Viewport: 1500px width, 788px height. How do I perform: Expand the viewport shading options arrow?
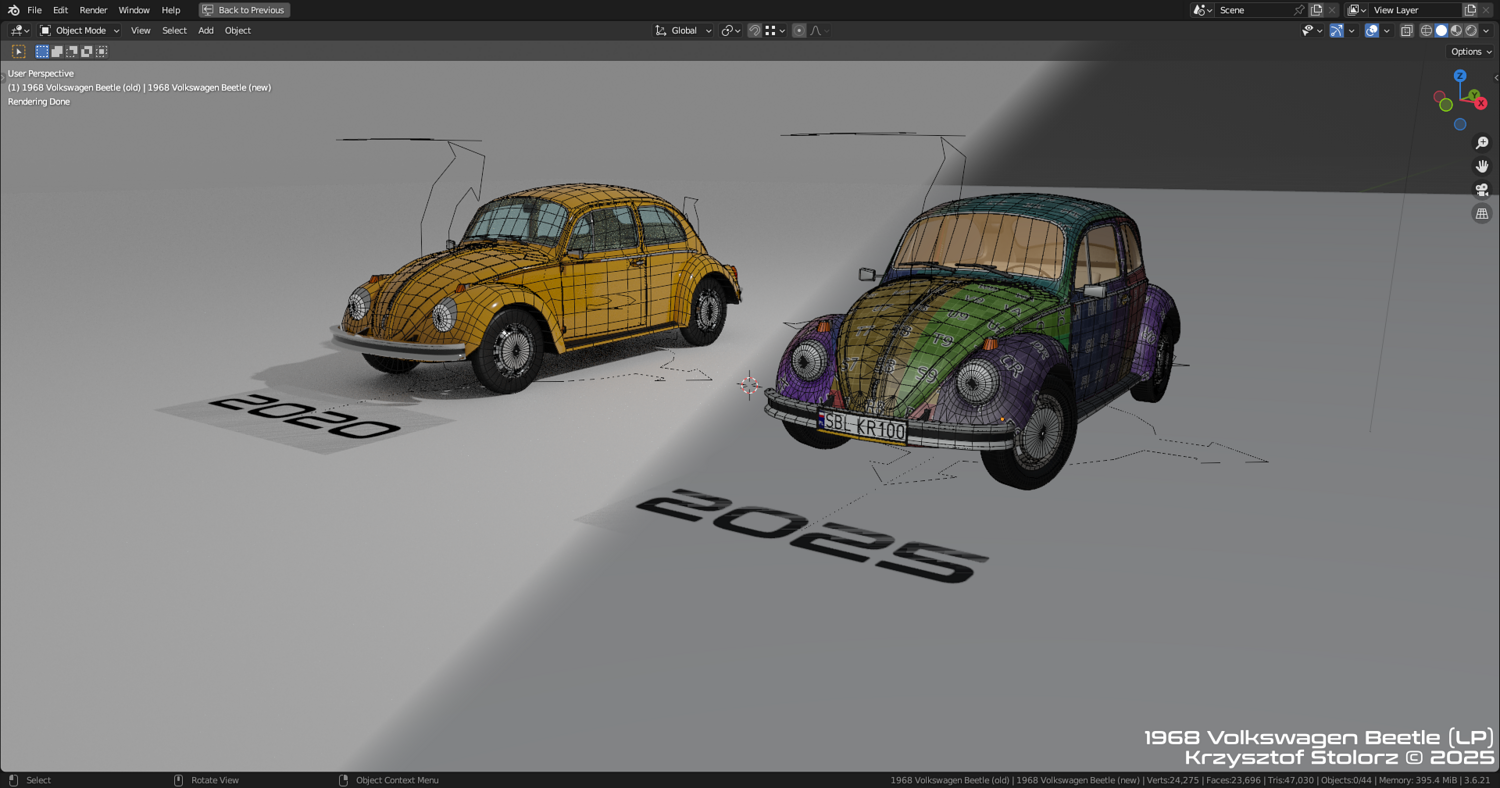pyautogui.click(x=1486, y=31)
